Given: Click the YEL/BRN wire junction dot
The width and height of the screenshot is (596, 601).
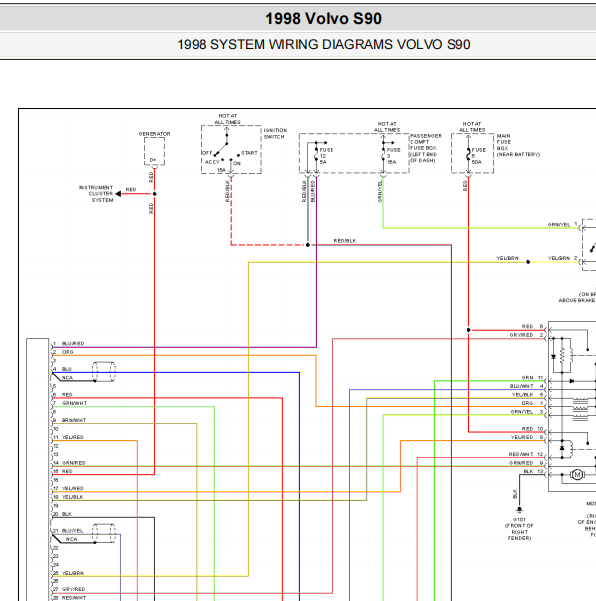Looking at the screenshot, I should (528, 262).
